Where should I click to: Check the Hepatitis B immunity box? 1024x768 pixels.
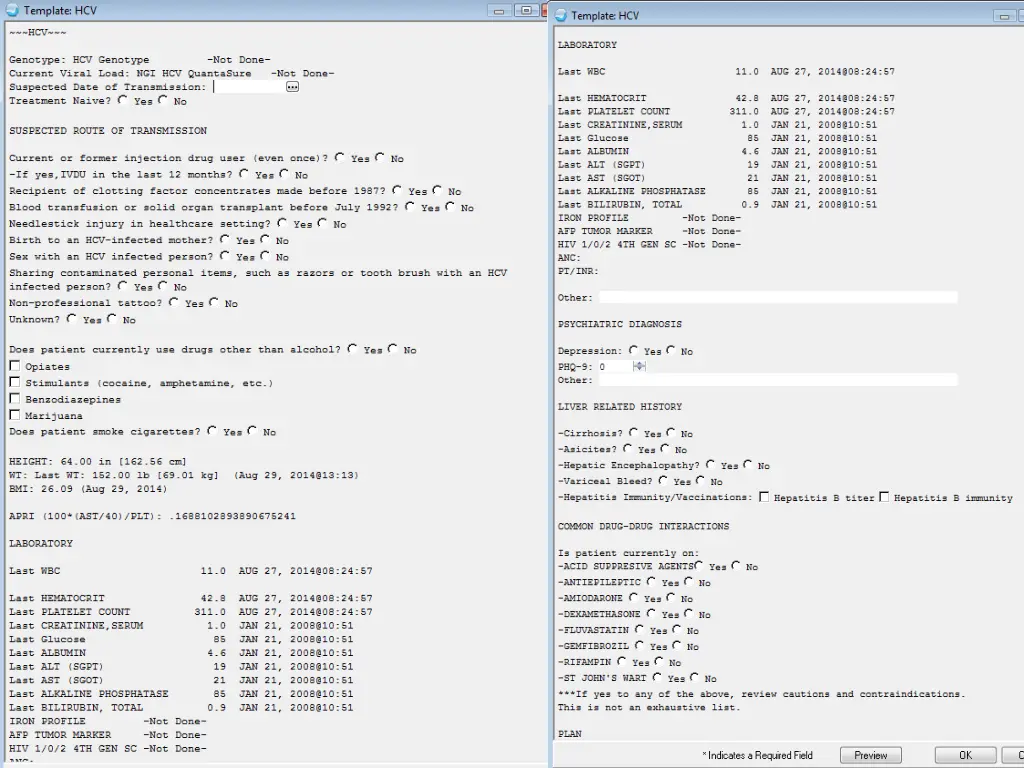pyautogui.click(x=884, y=497)
